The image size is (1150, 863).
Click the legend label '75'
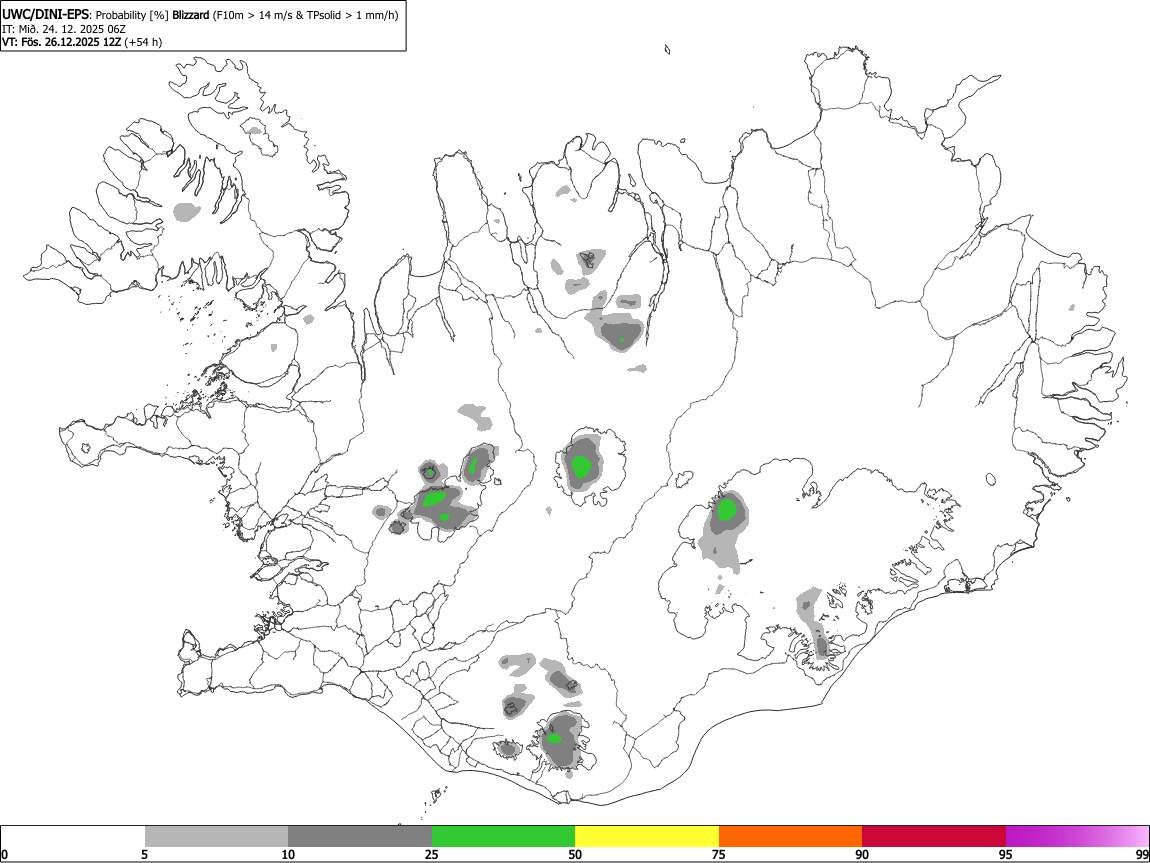pyautogui.click(x=719, y=854)
